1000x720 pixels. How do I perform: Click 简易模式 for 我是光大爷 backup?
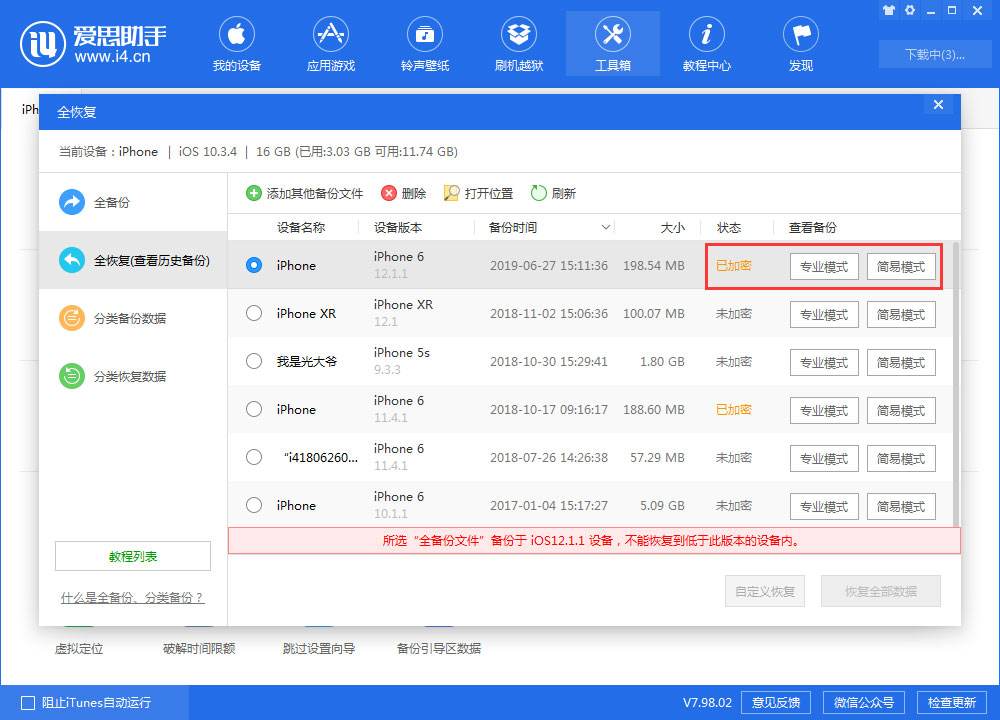click(901, 362)
